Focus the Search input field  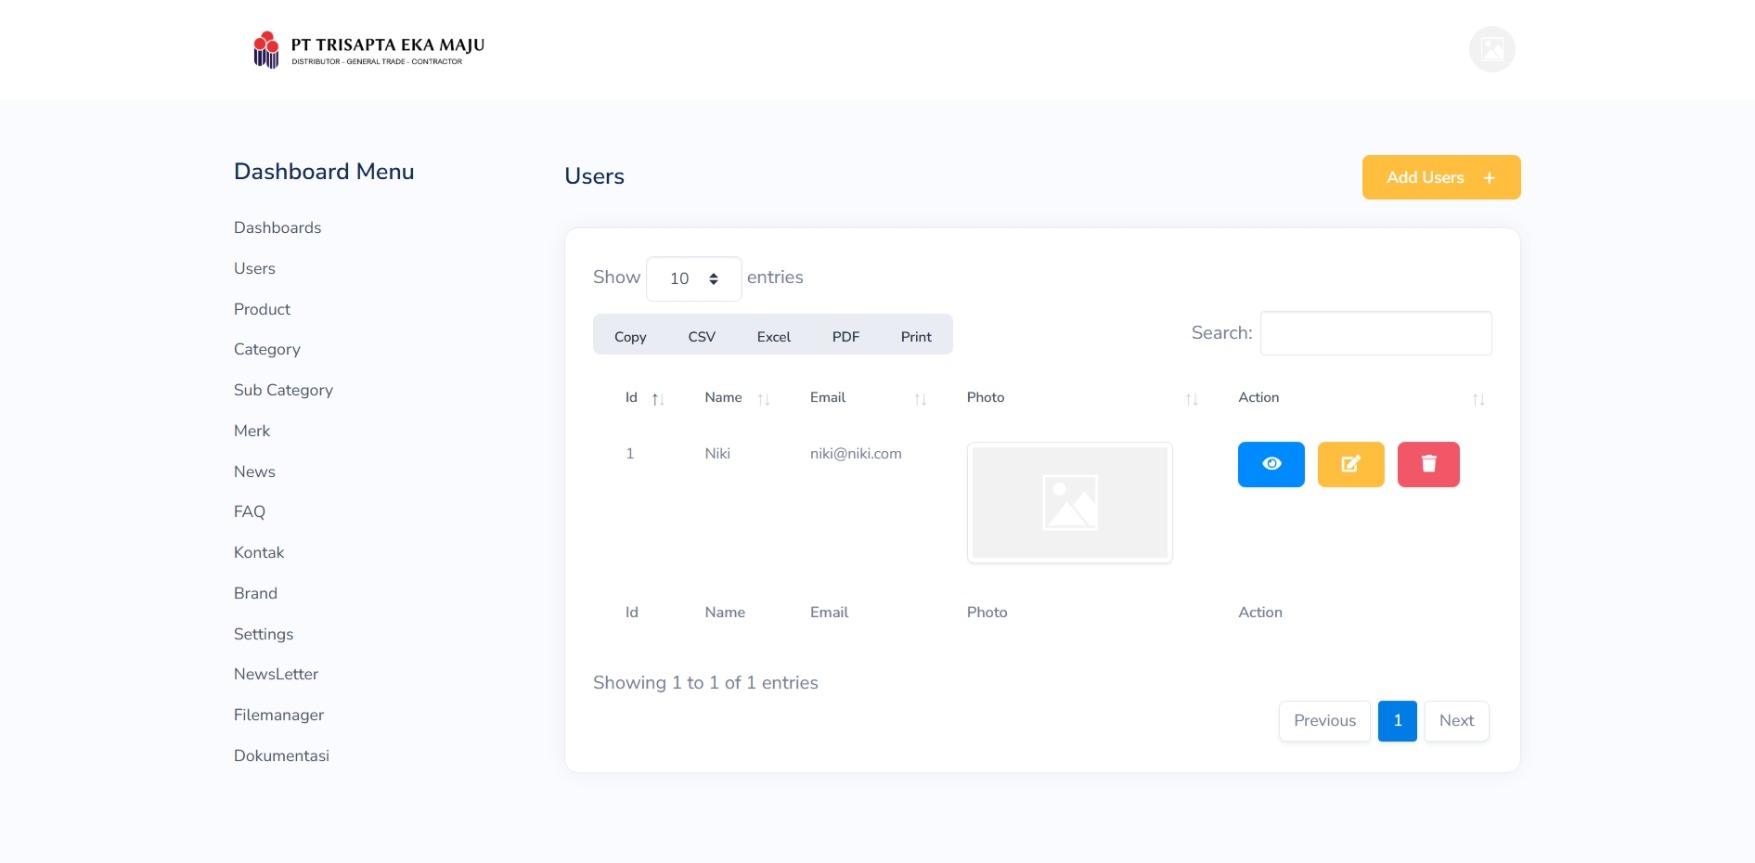click(1375, 333)
